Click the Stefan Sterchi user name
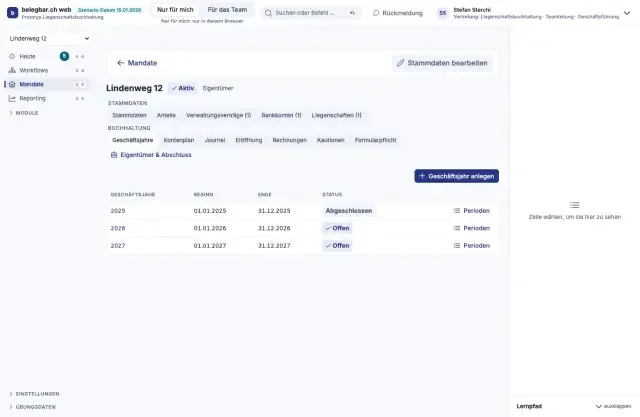This screenshot has height=417, width=640. point(472,10)
